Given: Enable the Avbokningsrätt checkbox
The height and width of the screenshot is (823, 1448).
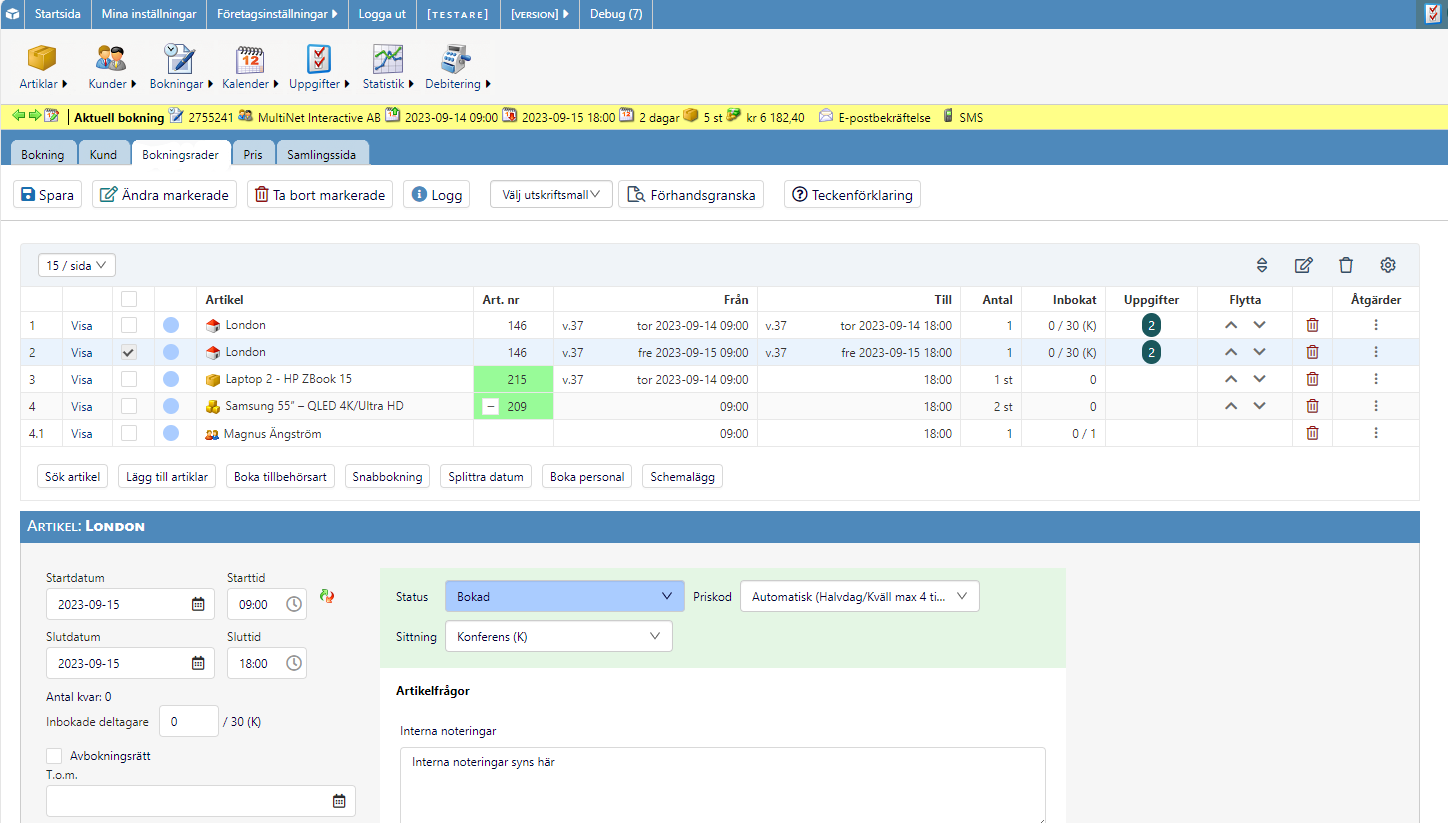Looking at the screenshot, I should tap(54, 756).
